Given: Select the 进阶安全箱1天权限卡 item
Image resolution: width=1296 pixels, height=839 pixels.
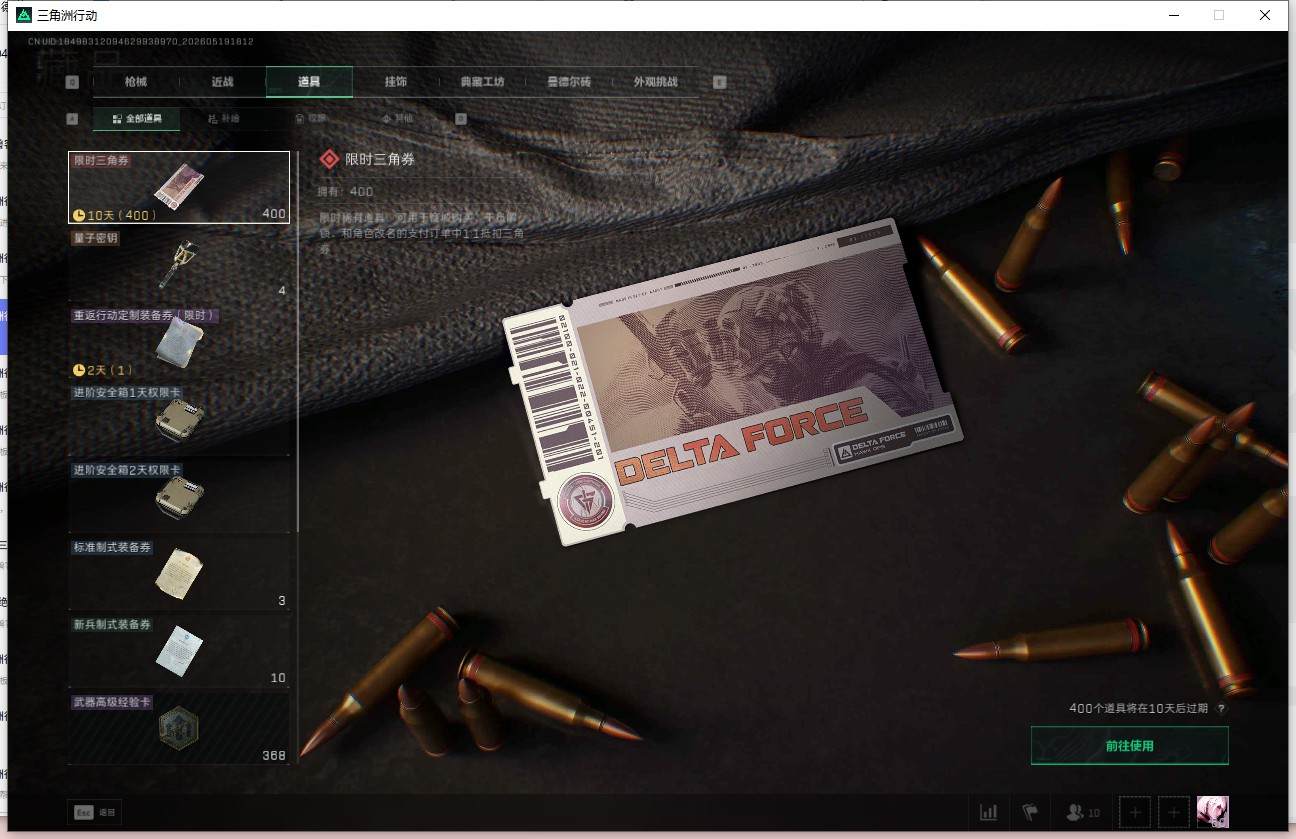Looking at the screenshot, I should tap(179, 420).
